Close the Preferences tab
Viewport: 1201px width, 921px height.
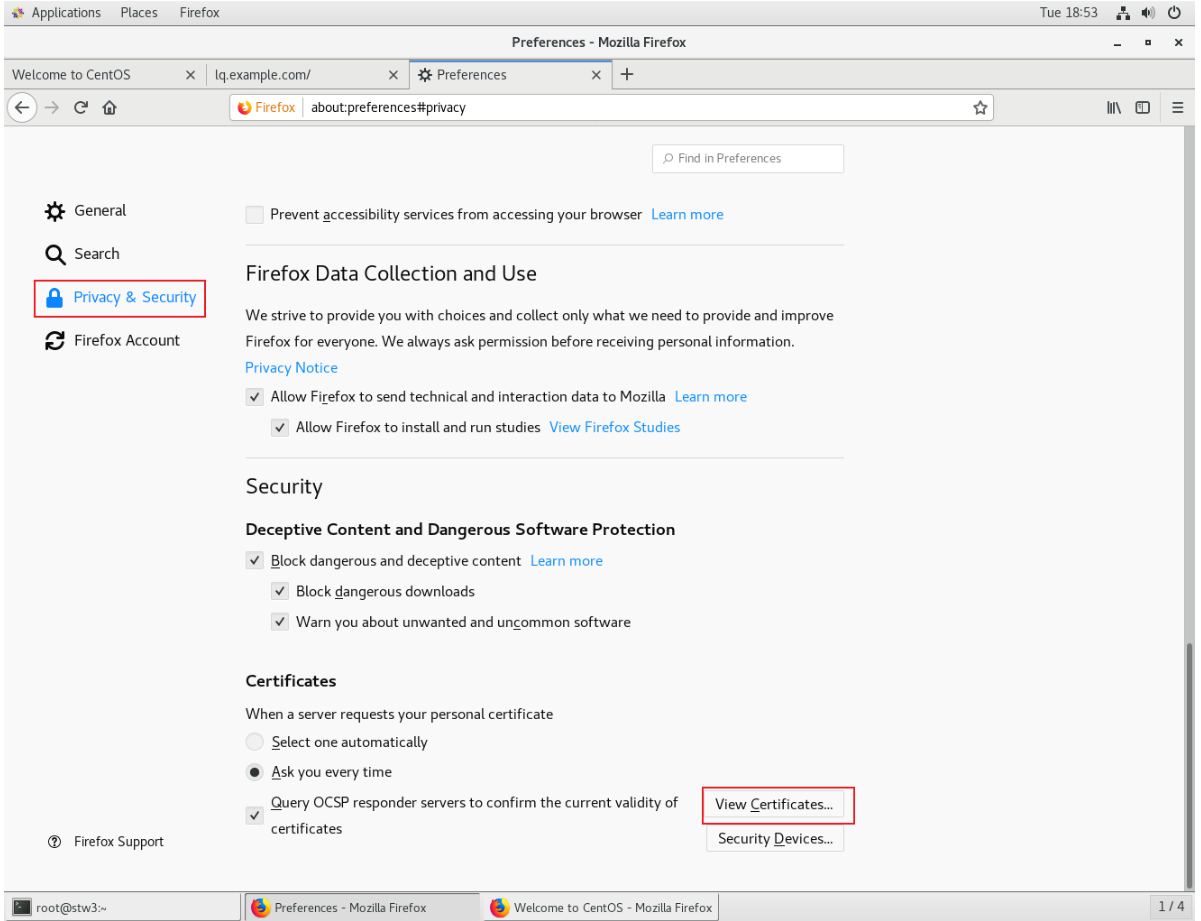pyautogui.click(x=597, y=75)
